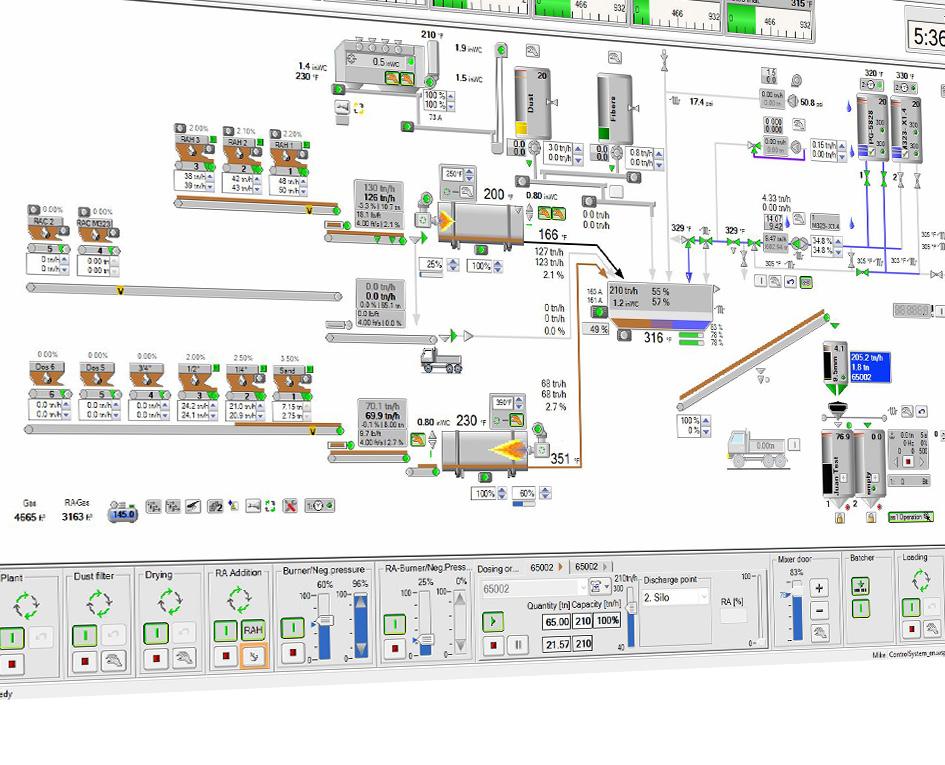This screenshot has height=765, width=945.
Task: Click the Batcher discharge icon
Action: (861, 585)
